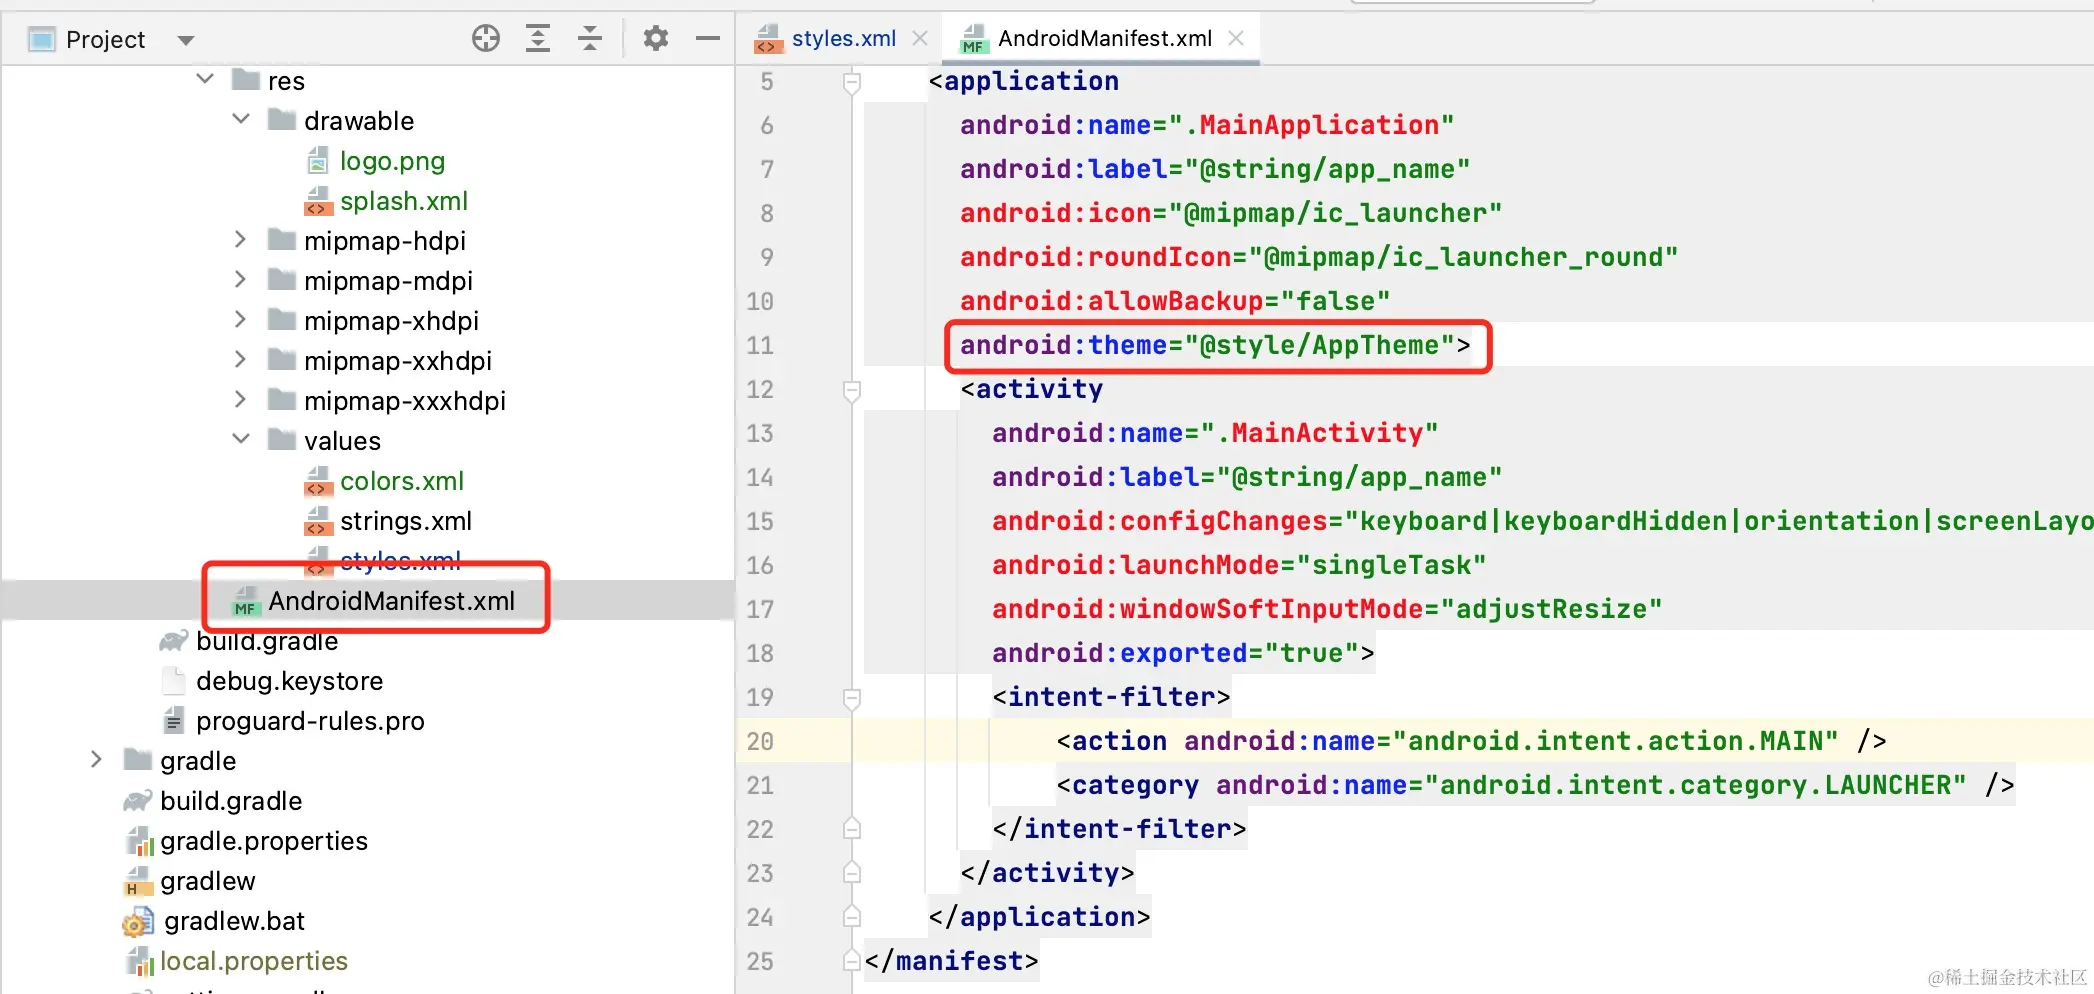Click fold end marker at line 24
The height and width of the screenshot is (994, 2094).
point(852,917)
